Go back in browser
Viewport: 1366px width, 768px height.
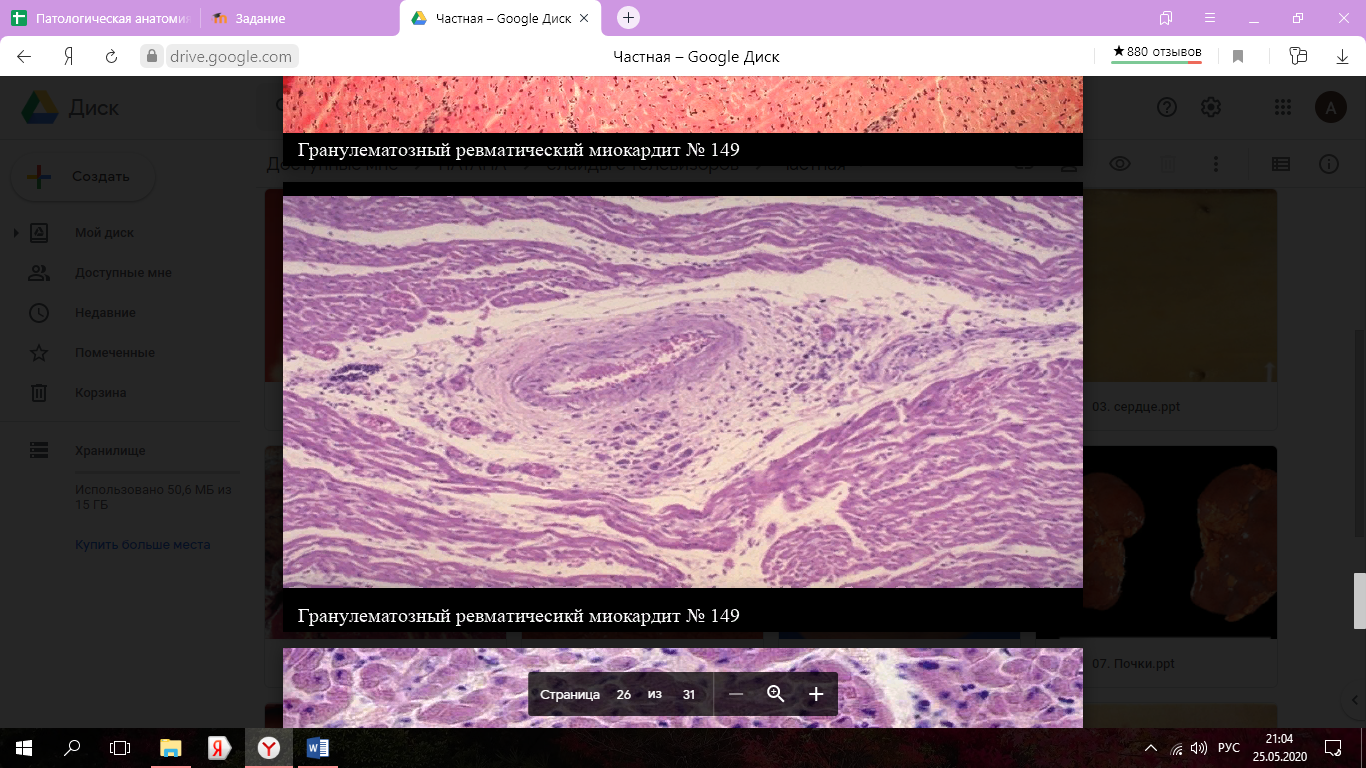pos(24,57)
